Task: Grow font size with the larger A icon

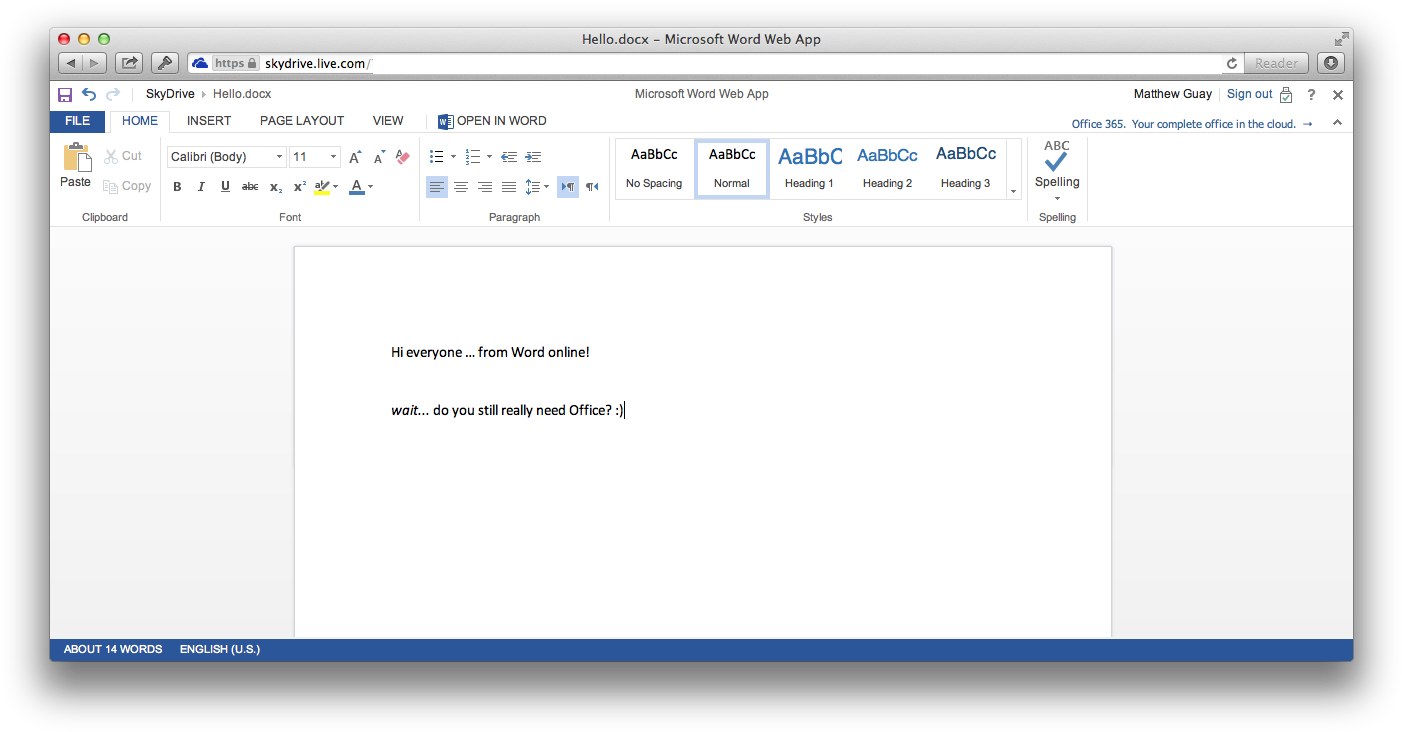Action: click(x=354, y=157)
